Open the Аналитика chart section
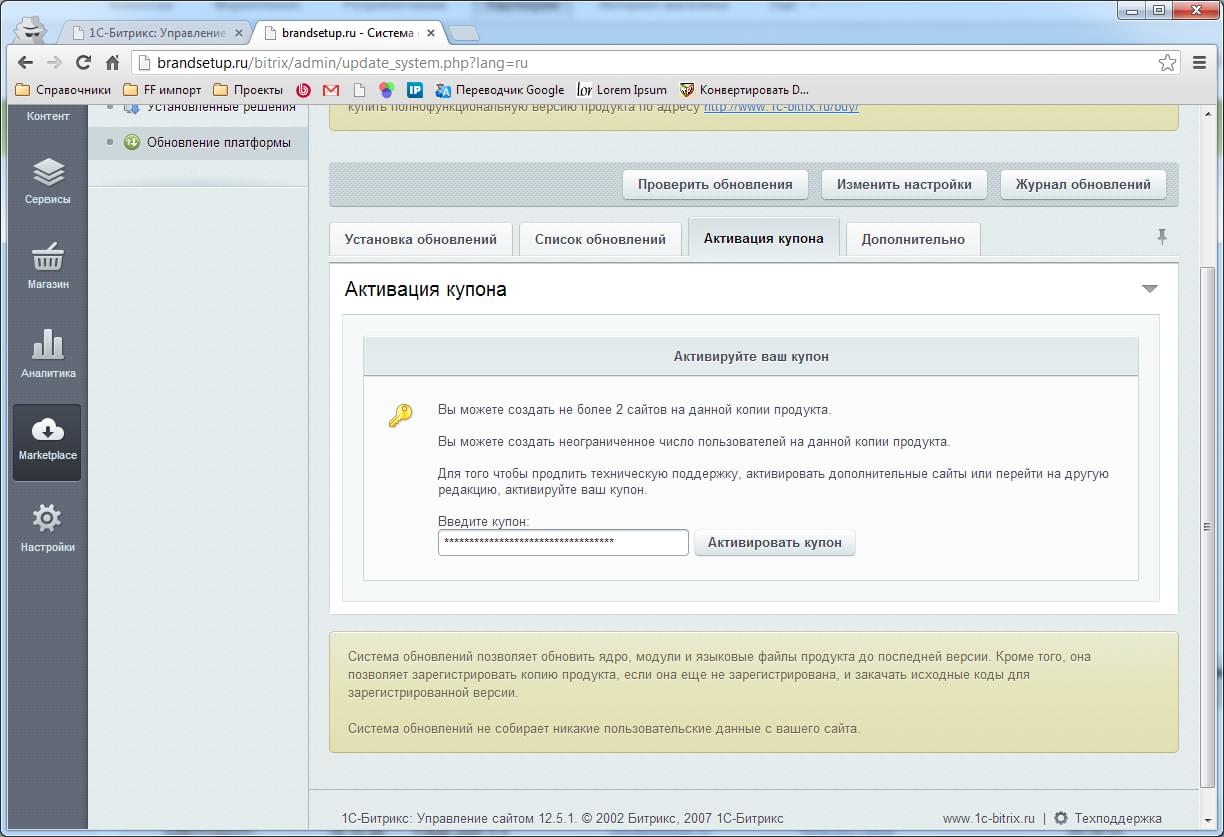1224x837 pixels. (48, 354)
